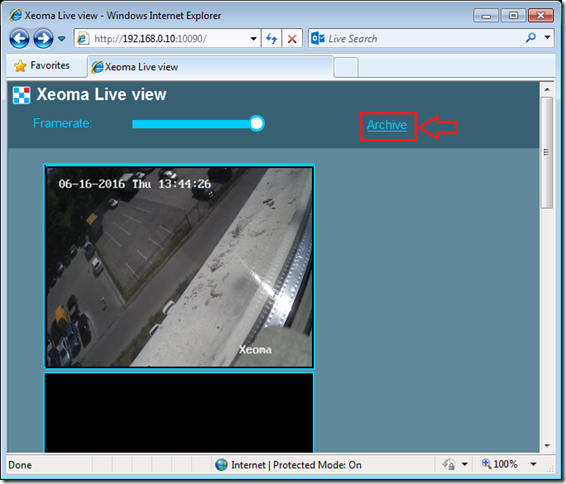Click the Live Search provider icon
Image resolution: width=566 pixels, height=484 pixels.
pos(318,38)
